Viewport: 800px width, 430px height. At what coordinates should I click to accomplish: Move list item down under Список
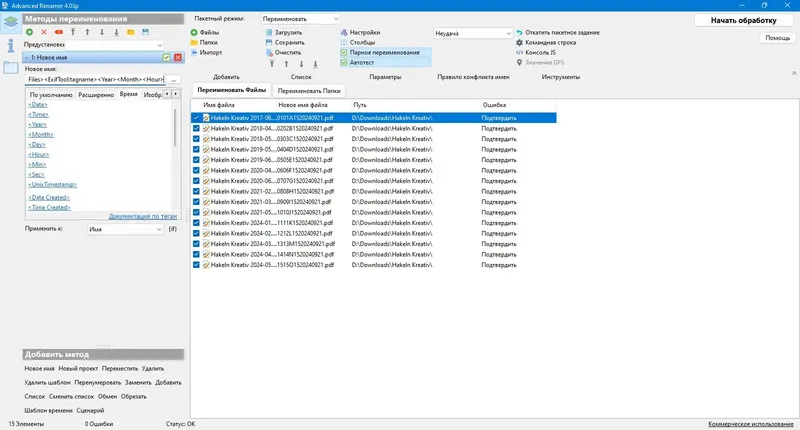[301, 64]
